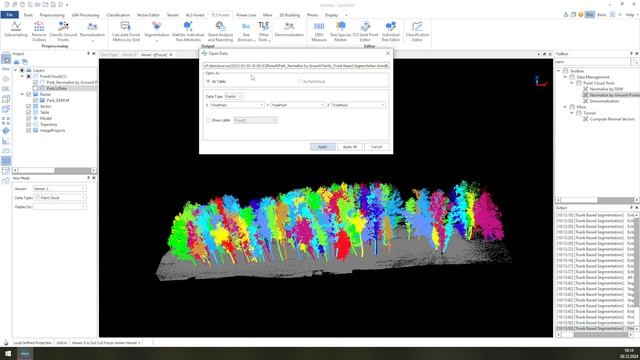Open the Data Type Point Cloud dropdown
Viewport: 640px width, 360px height.
coord(60,198)
